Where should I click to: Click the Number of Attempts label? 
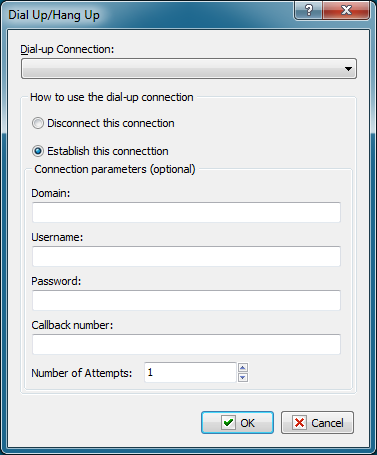pos(82,373)
